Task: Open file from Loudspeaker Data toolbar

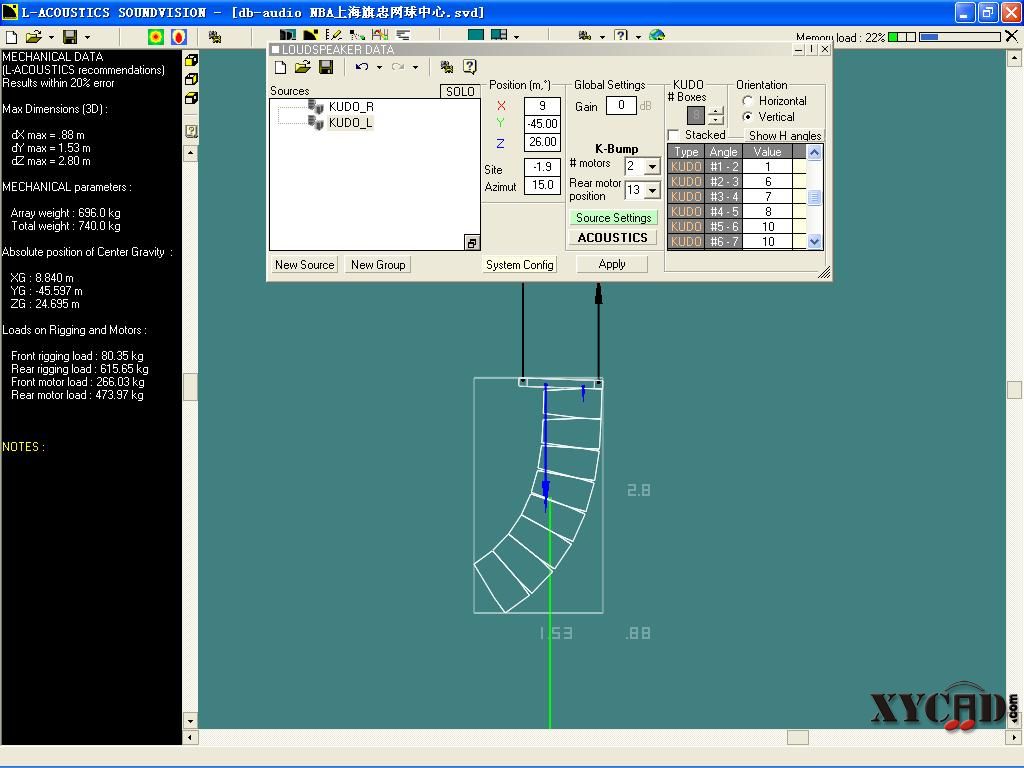Action: (x=302, y=67)
